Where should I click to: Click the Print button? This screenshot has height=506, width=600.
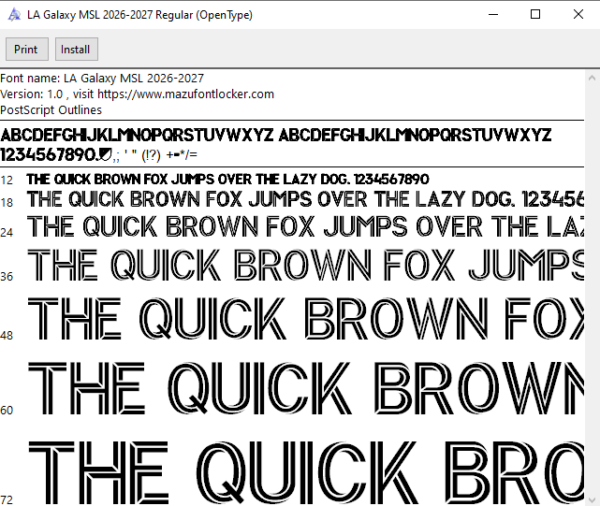pyautogui.click(x=27, y=49)
